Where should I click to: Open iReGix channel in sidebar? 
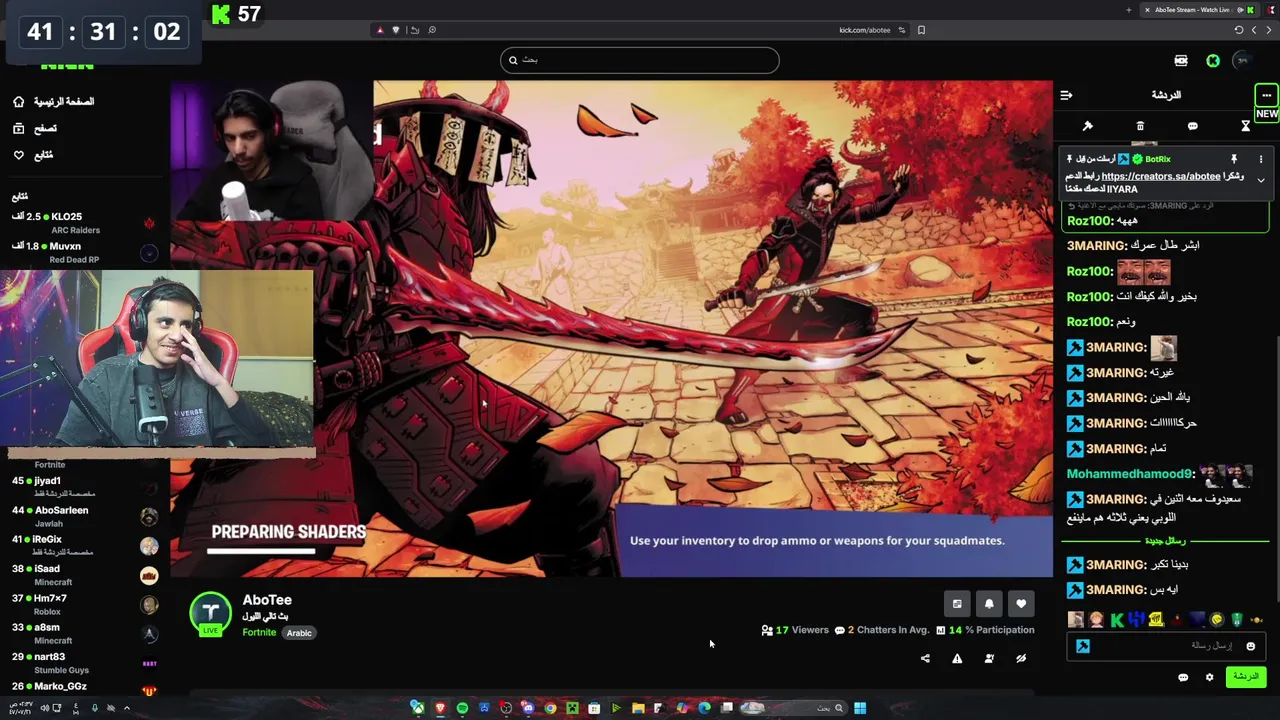[x=85, y=545]
